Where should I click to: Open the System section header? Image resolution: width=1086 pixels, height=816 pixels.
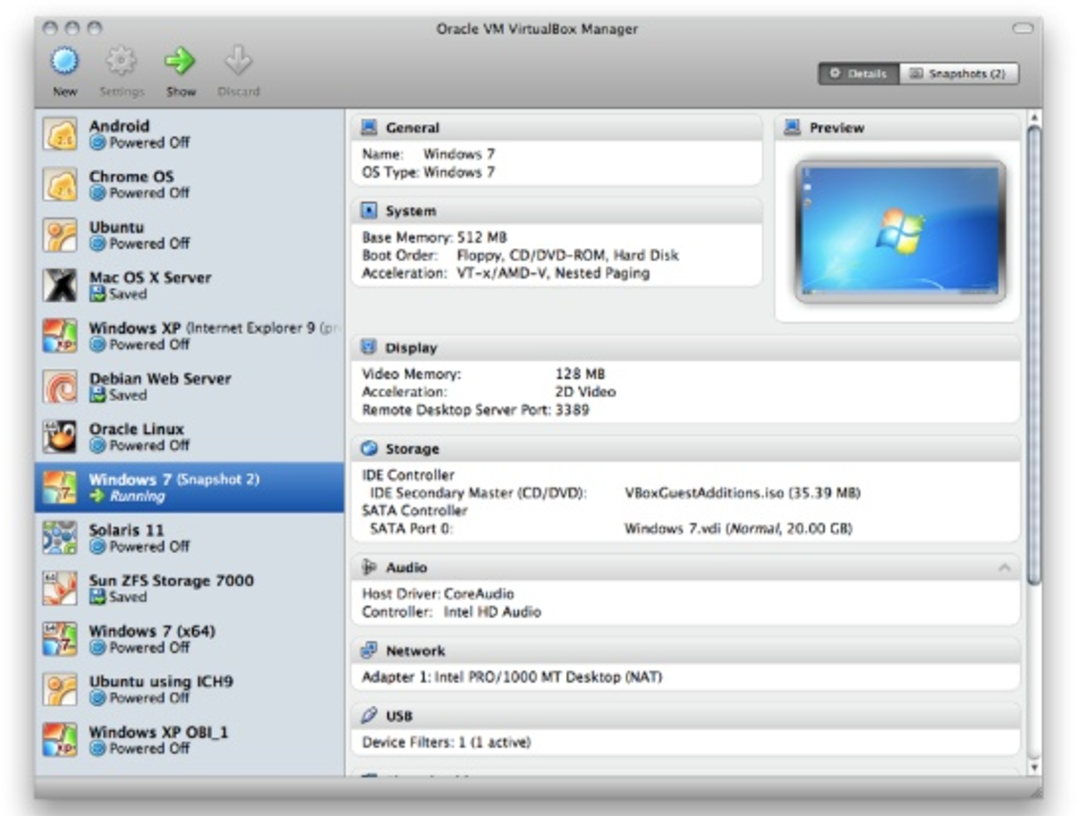pos(557,211)
